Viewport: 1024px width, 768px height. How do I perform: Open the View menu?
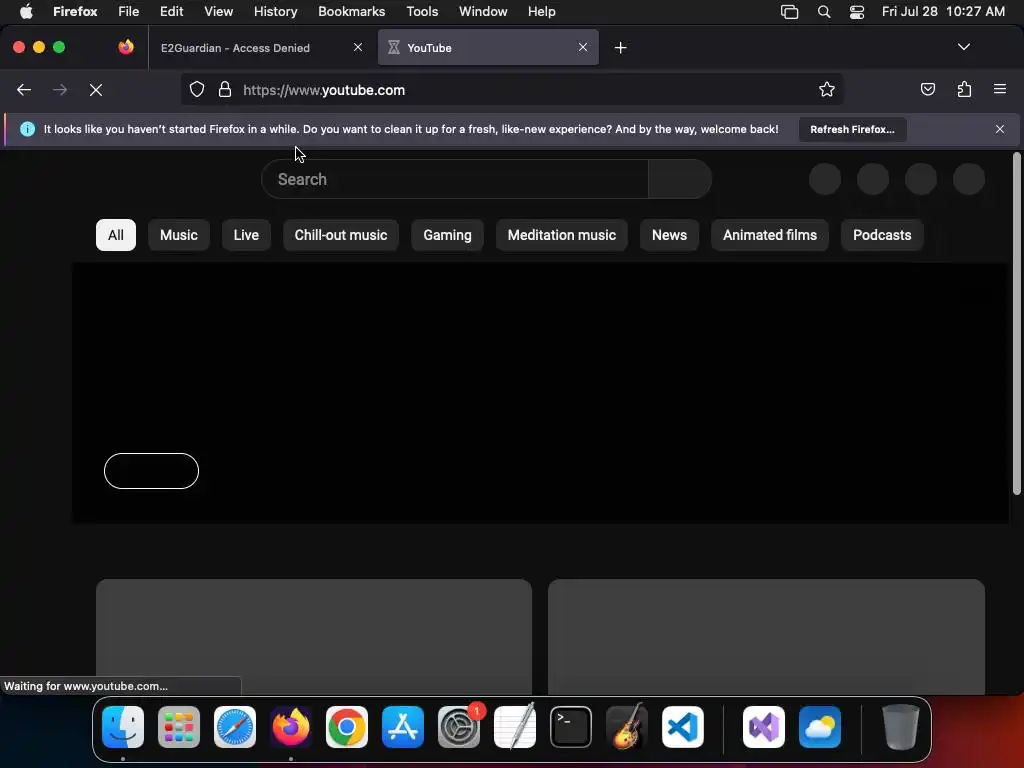pyautogui.click(x=218, y=11)
